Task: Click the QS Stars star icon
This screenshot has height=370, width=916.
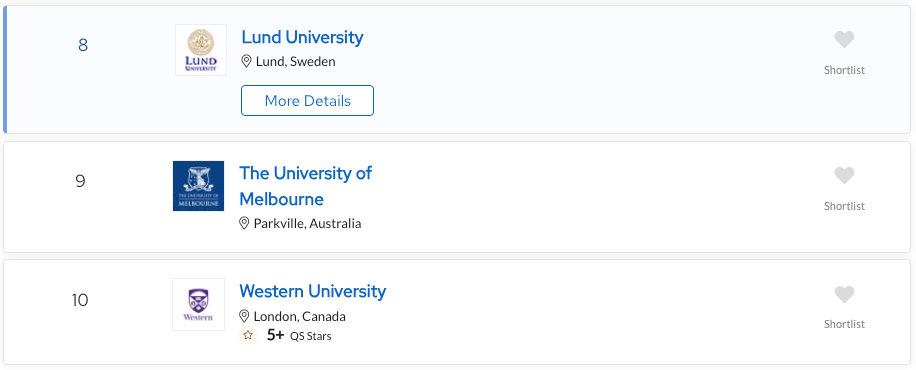Action: click(x=248, y=336)
